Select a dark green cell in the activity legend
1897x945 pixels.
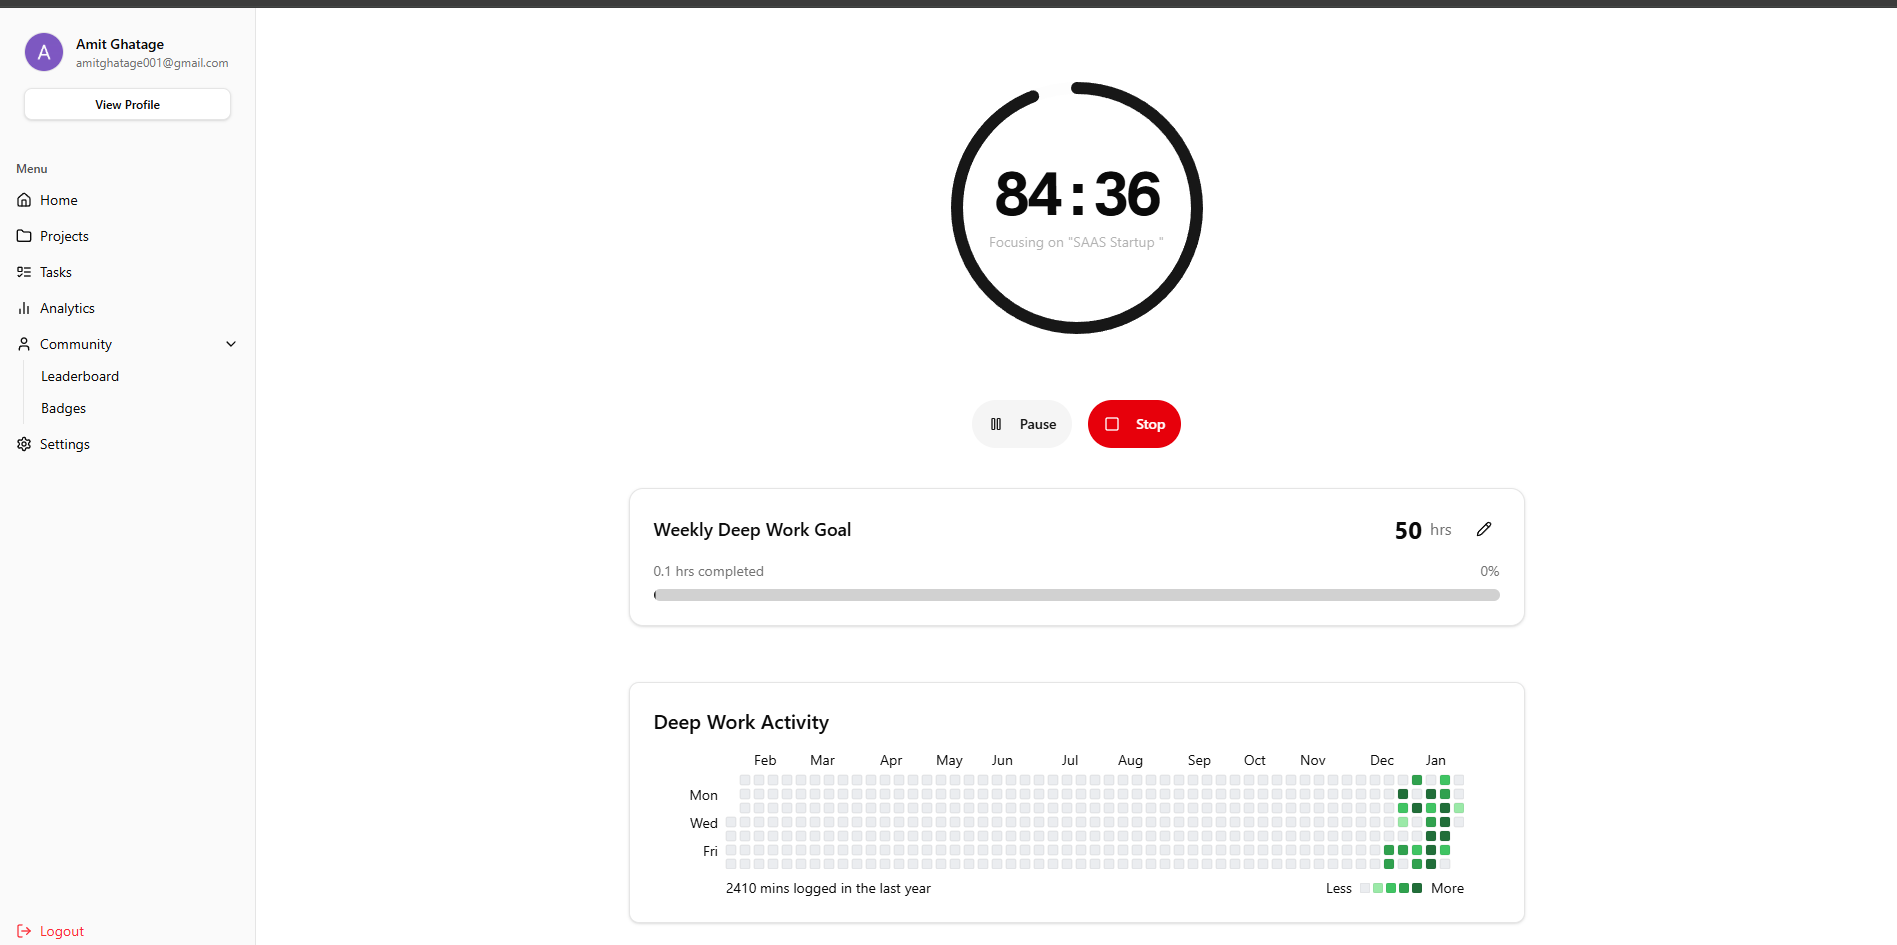point(1416,888)
